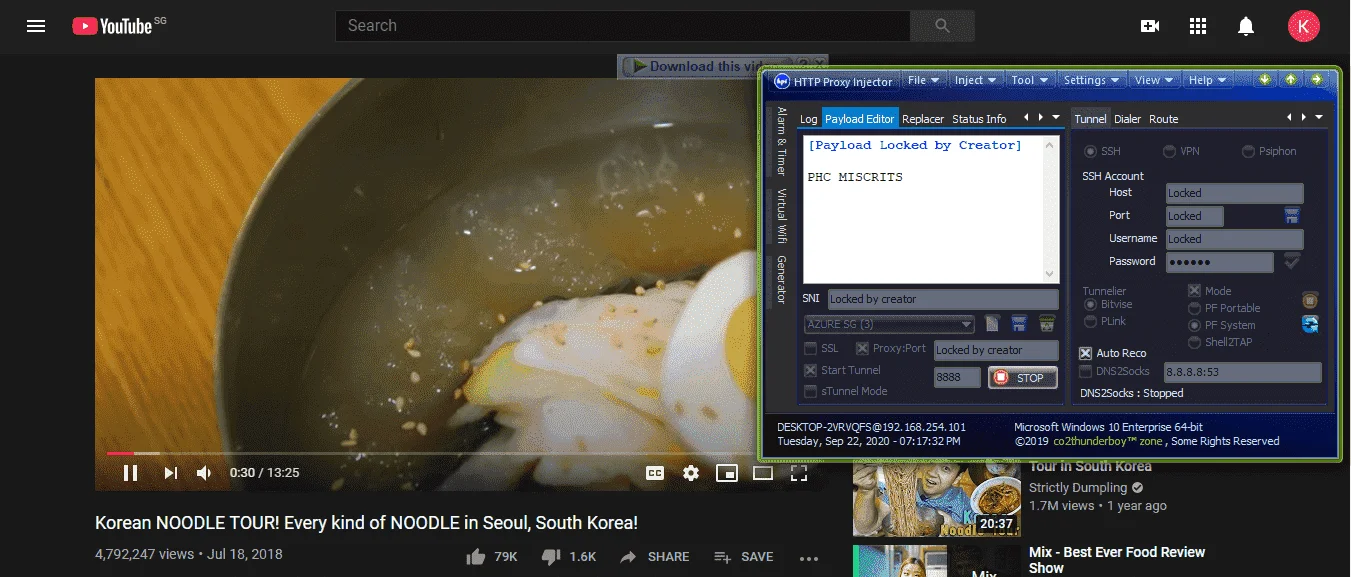Enable the miniplayer mode
Viewport: 1351px width, 577px height.
[x=727, y=473]
